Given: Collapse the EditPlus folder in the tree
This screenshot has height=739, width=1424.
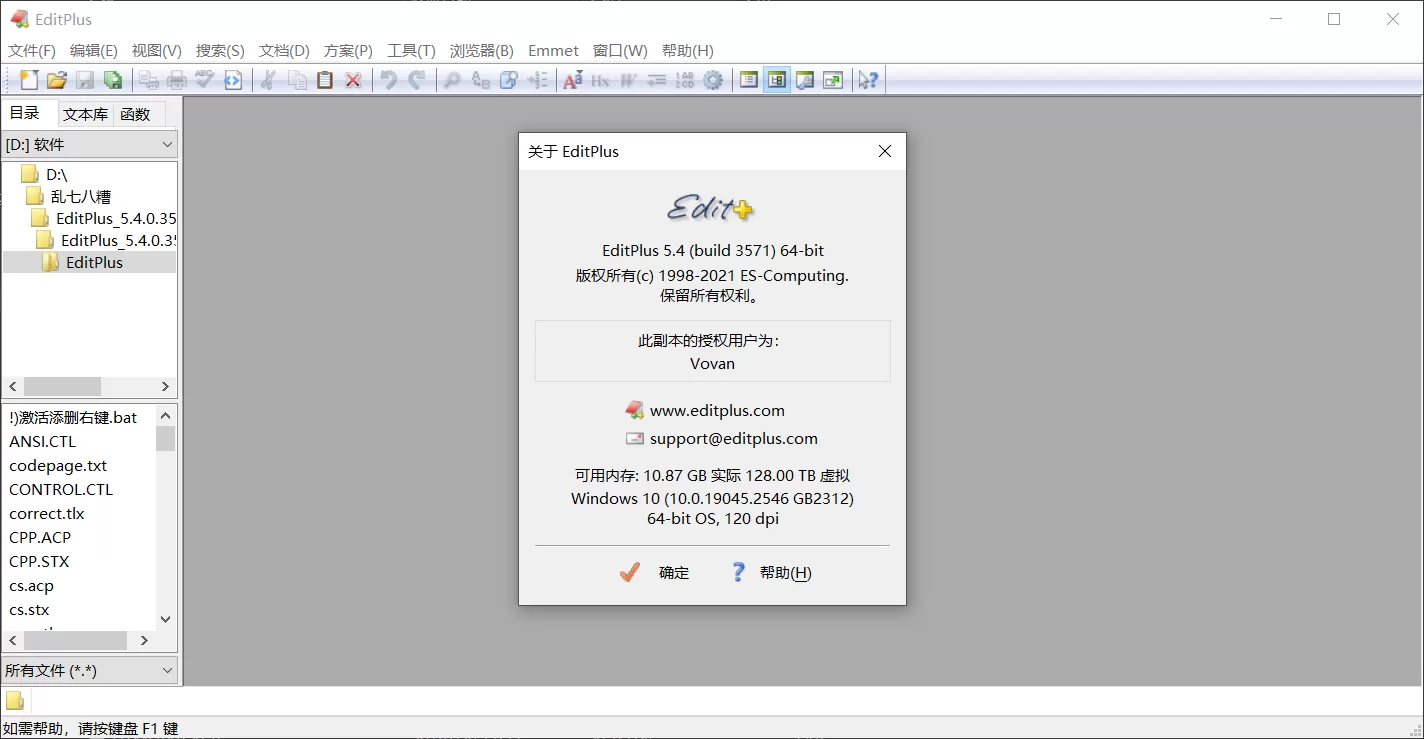Looking at the screenshot, I should pyautogui.click(x=92, y=262).
